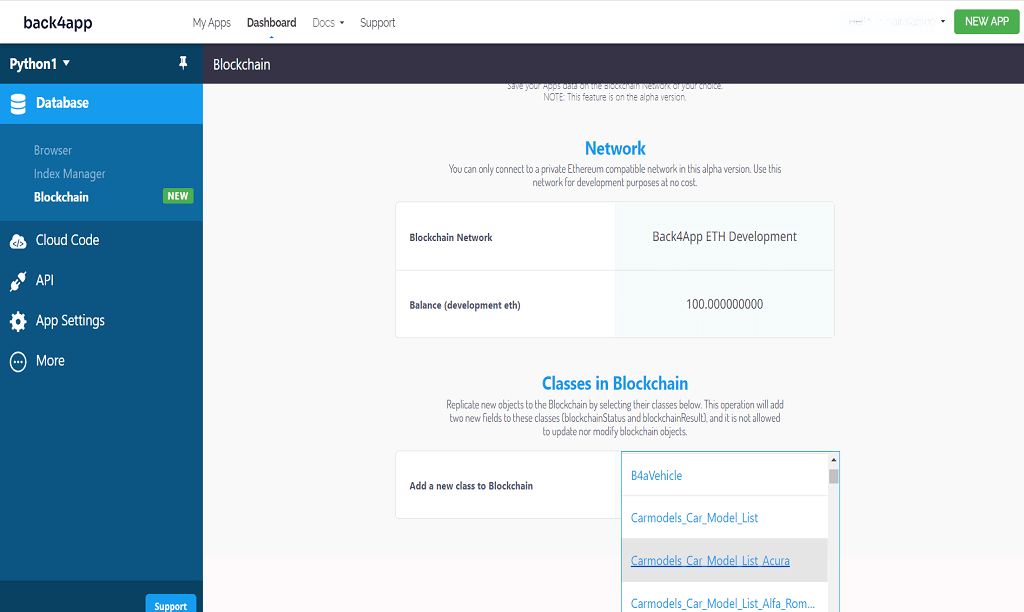1024x612 pixels.
Task: Click the Classes in Blockchain heading
Action: (x=615, y=383)
